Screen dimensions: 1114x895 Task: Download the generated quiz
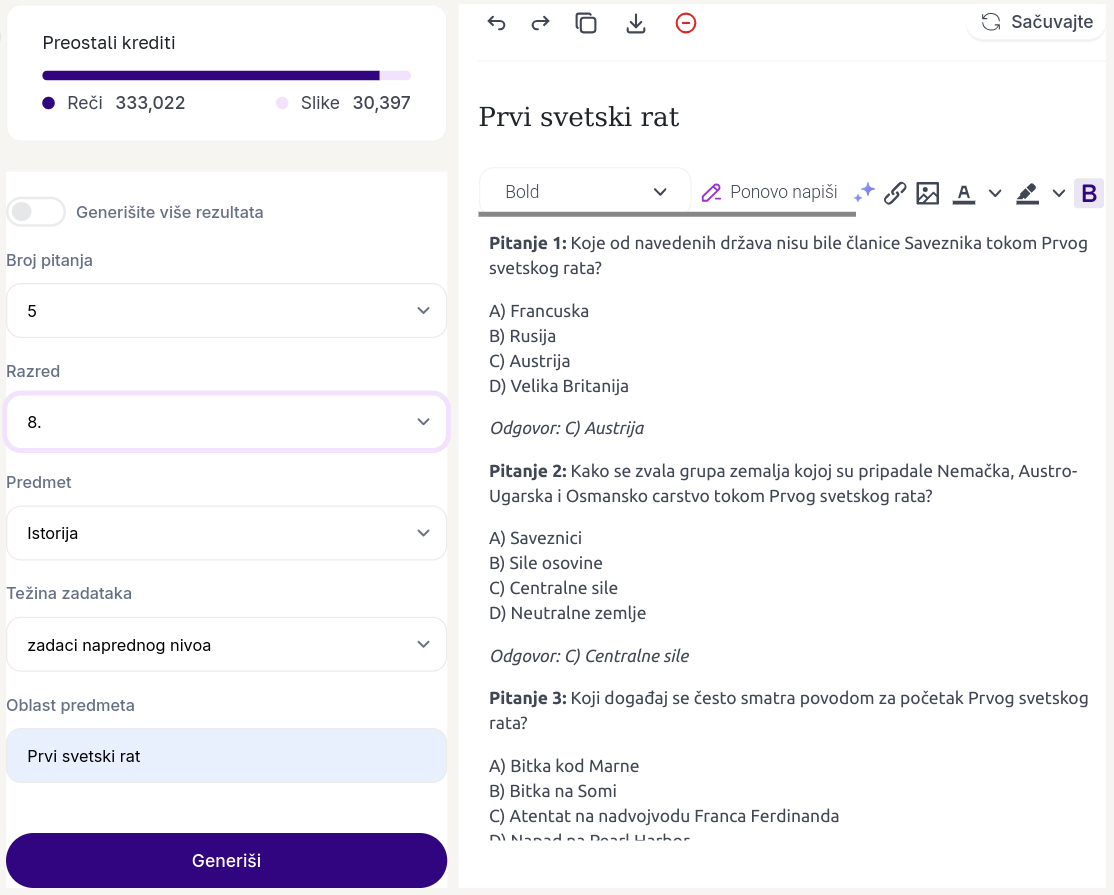pyautogui.click(x=636, y=23)
